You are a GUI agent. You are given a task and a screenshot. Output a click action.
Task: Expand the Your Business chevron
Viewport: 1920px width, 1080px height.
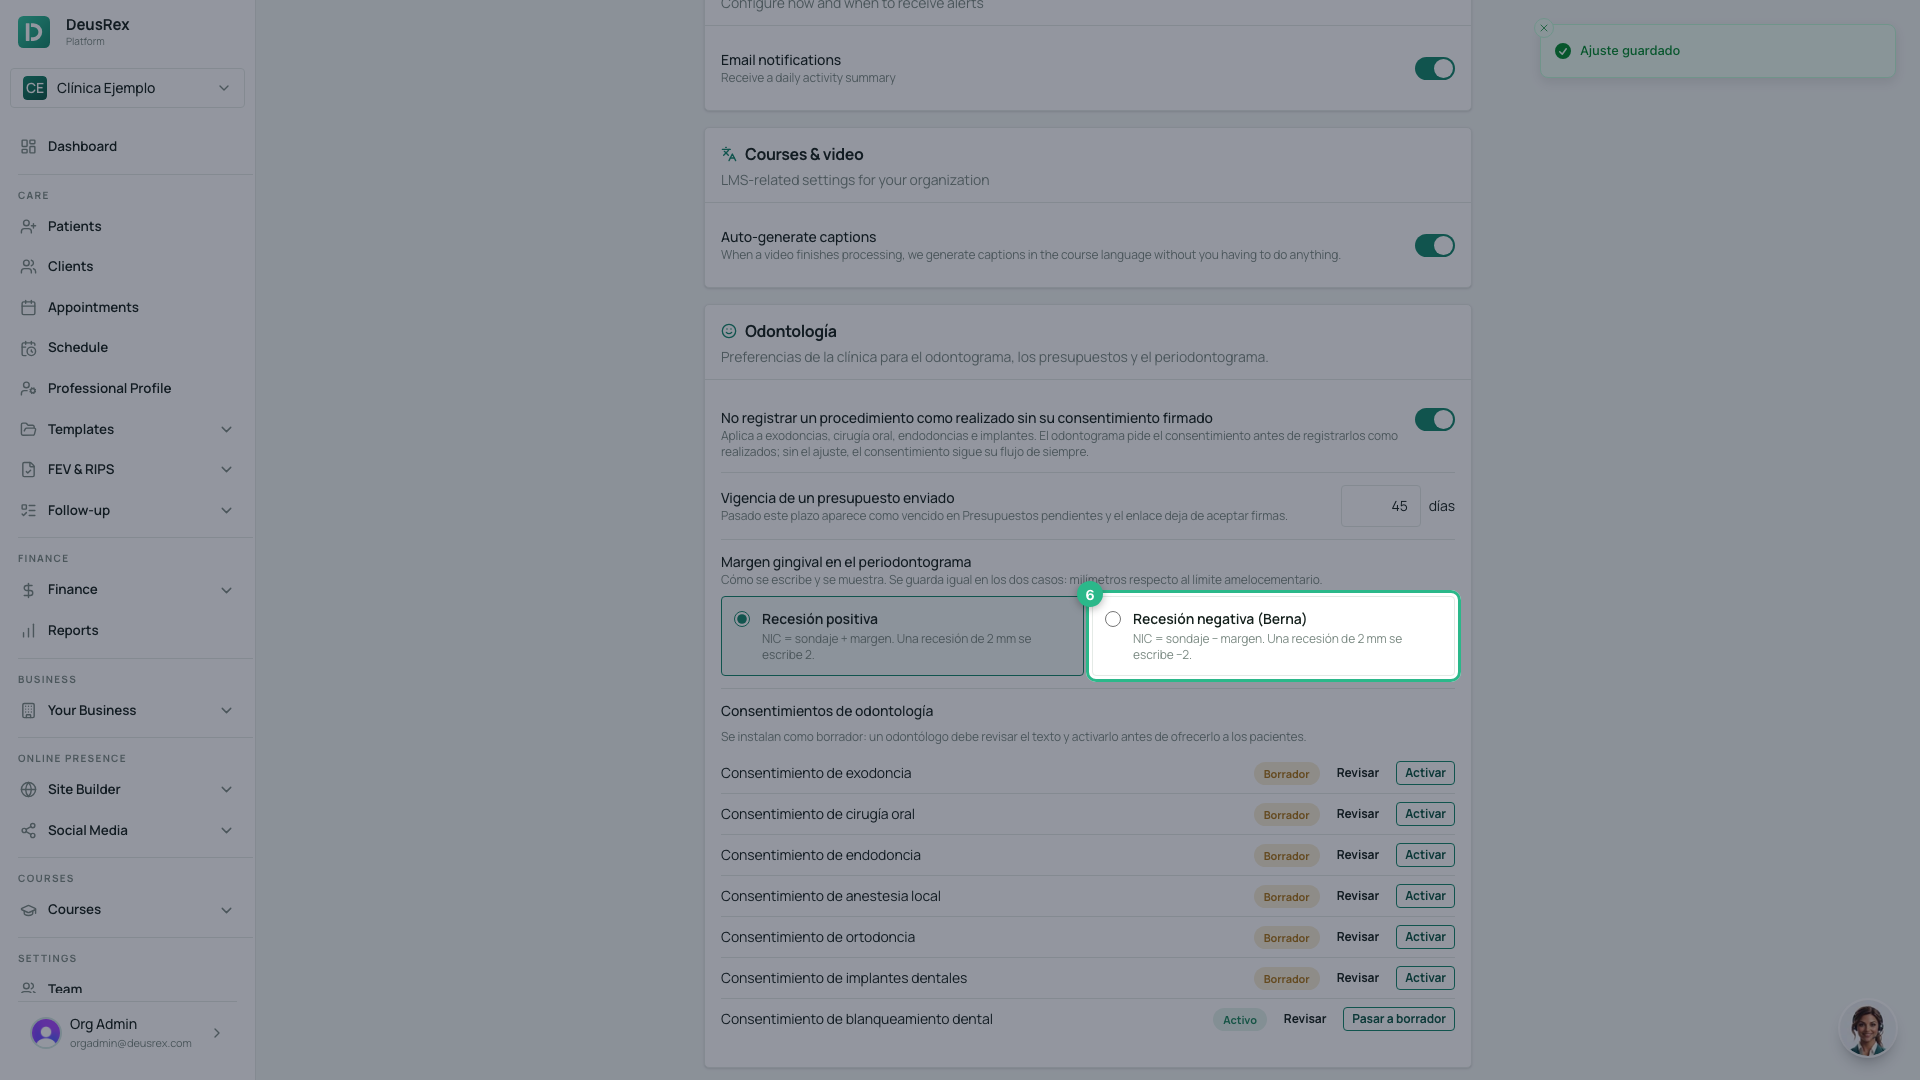point(226,711)
